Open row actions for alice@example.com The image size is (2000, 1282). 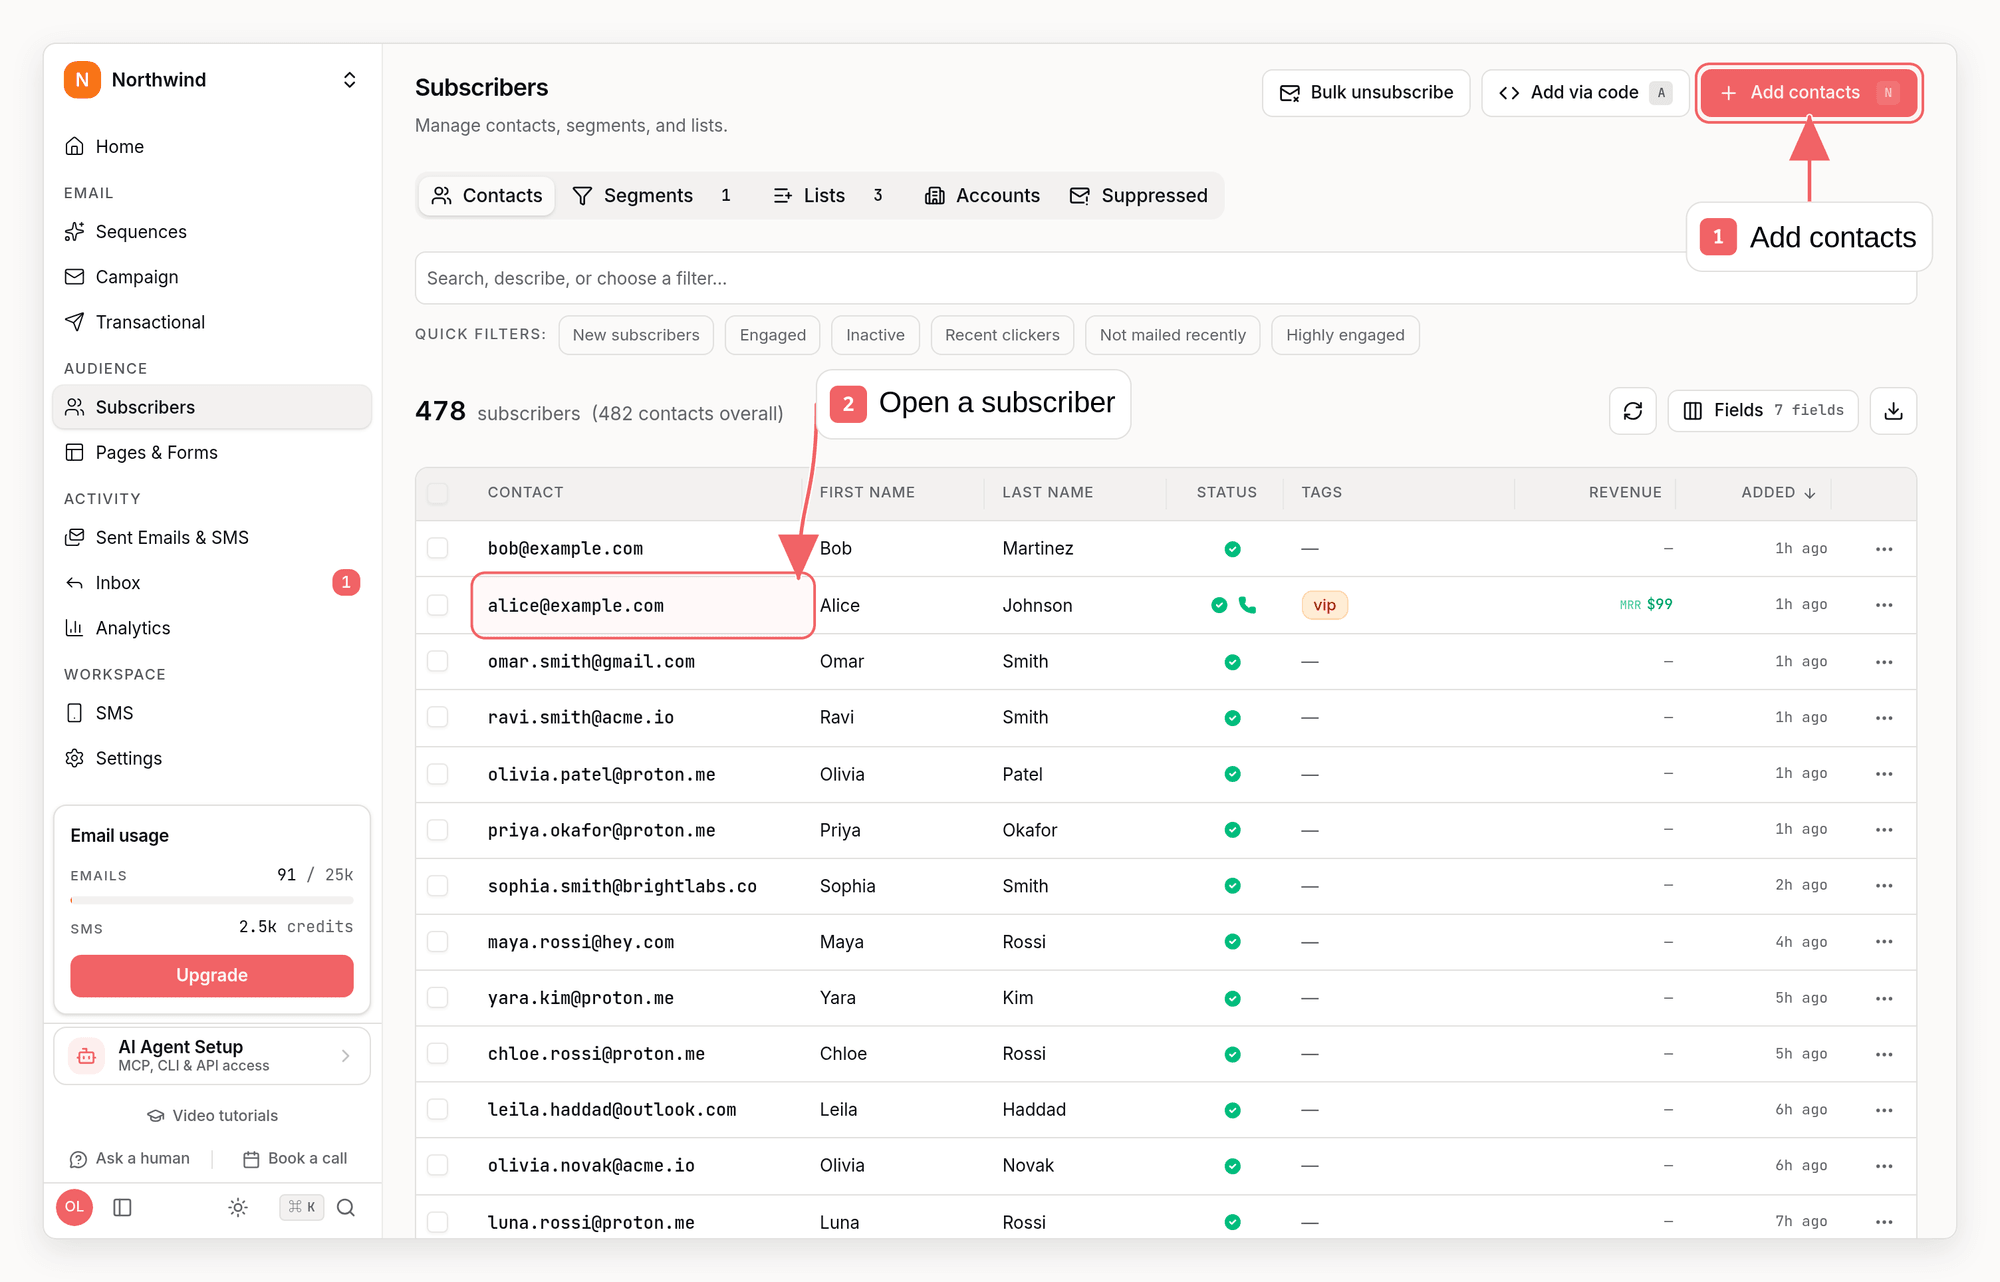(x=1884, y=605)
